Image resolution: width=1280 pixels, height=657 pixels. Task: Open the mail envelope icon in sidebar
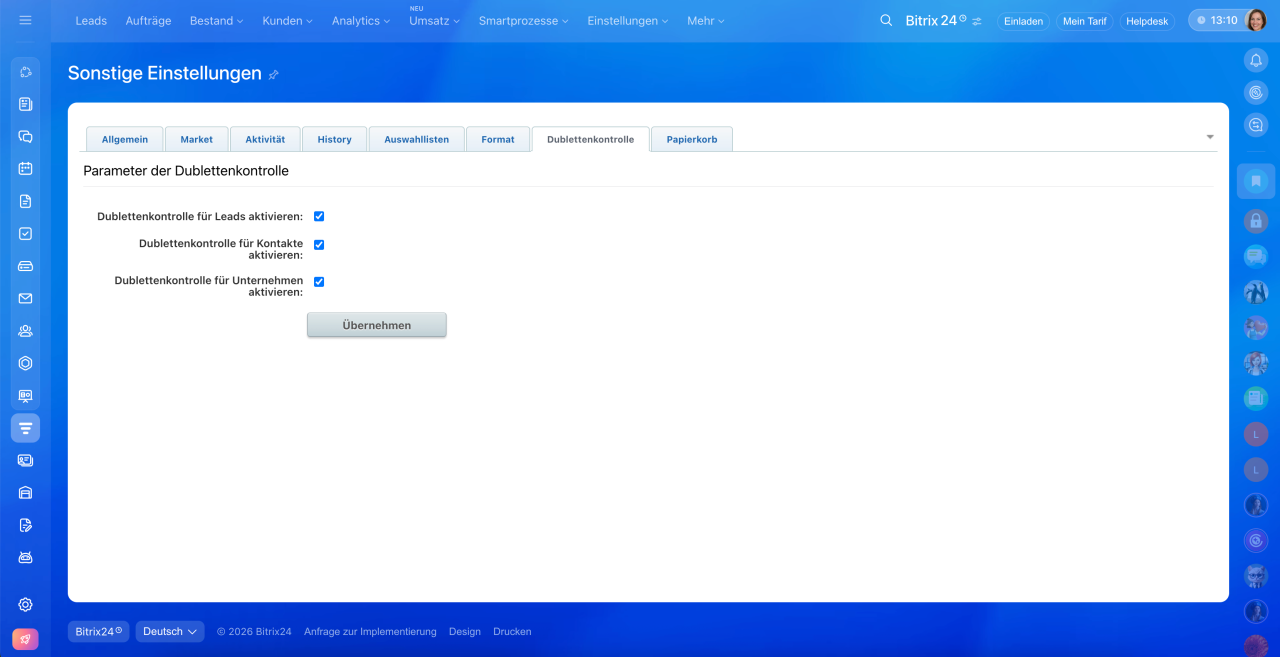click(x=26, y=298)
